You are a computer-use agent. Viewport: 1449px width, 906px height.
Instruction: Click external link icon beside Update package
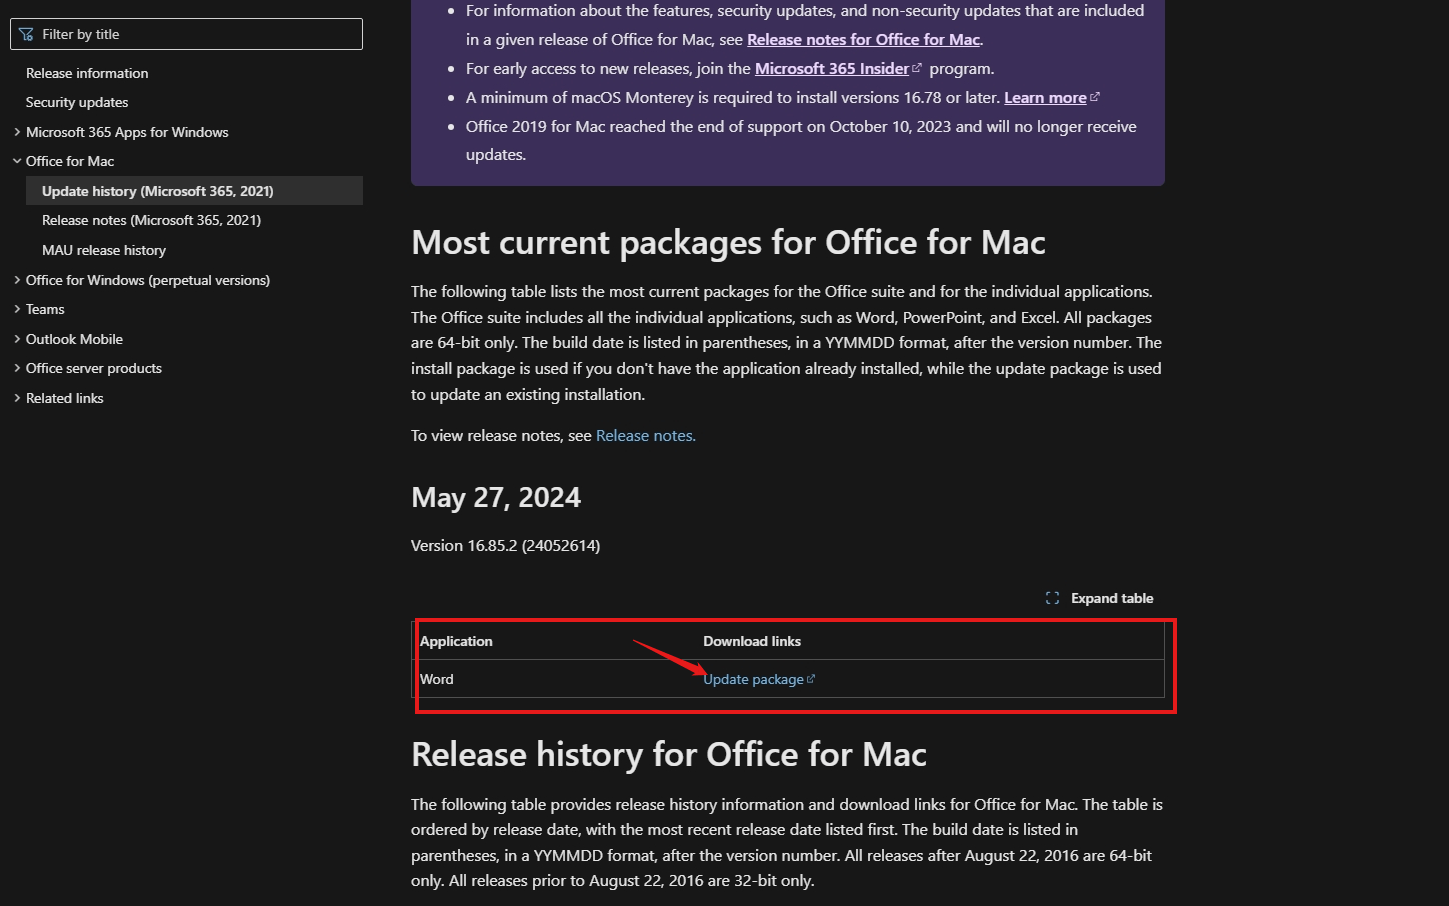811,679
